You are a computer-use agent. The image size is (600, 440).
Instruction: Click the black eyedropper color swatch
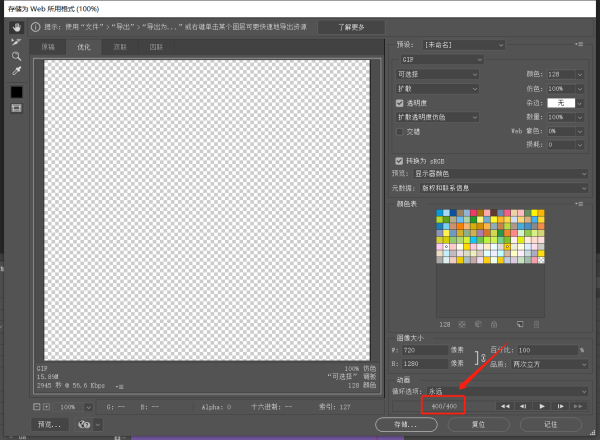[x=16, y=91]
